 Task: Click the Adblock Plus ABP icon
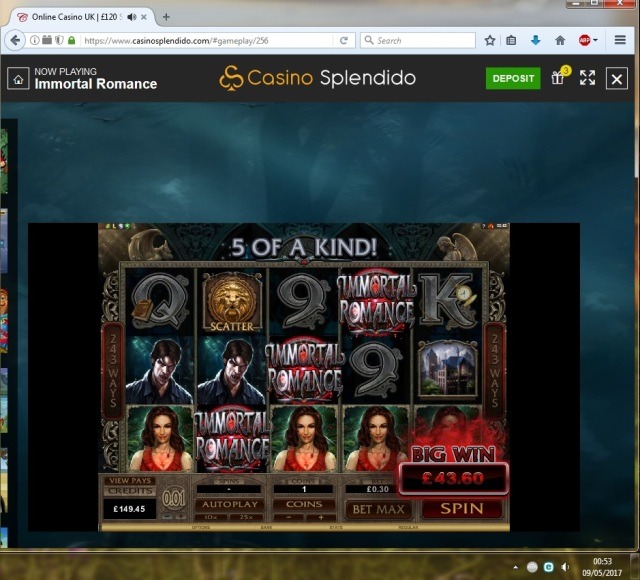tap(584, 40)
